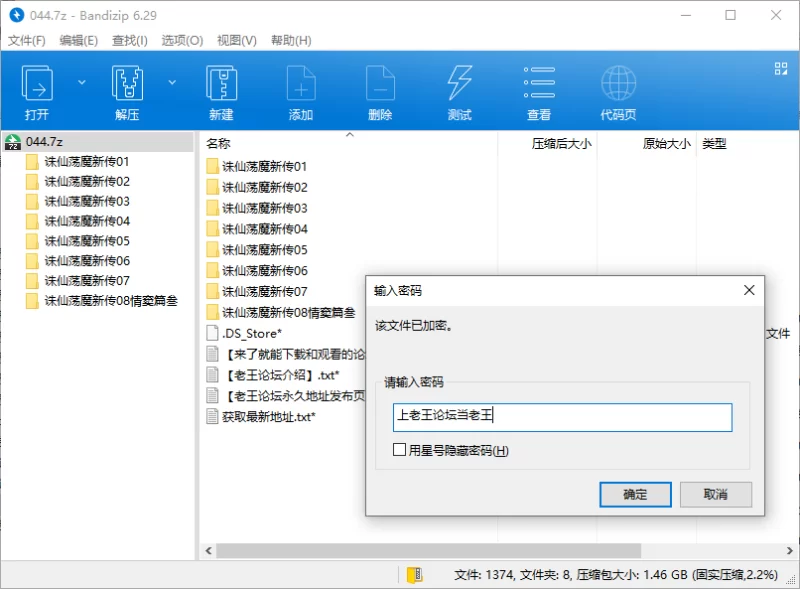Select 诛仙荡魔新传02 in the left tree
This screenshot has width=800, height=589.
coord(87,182)
